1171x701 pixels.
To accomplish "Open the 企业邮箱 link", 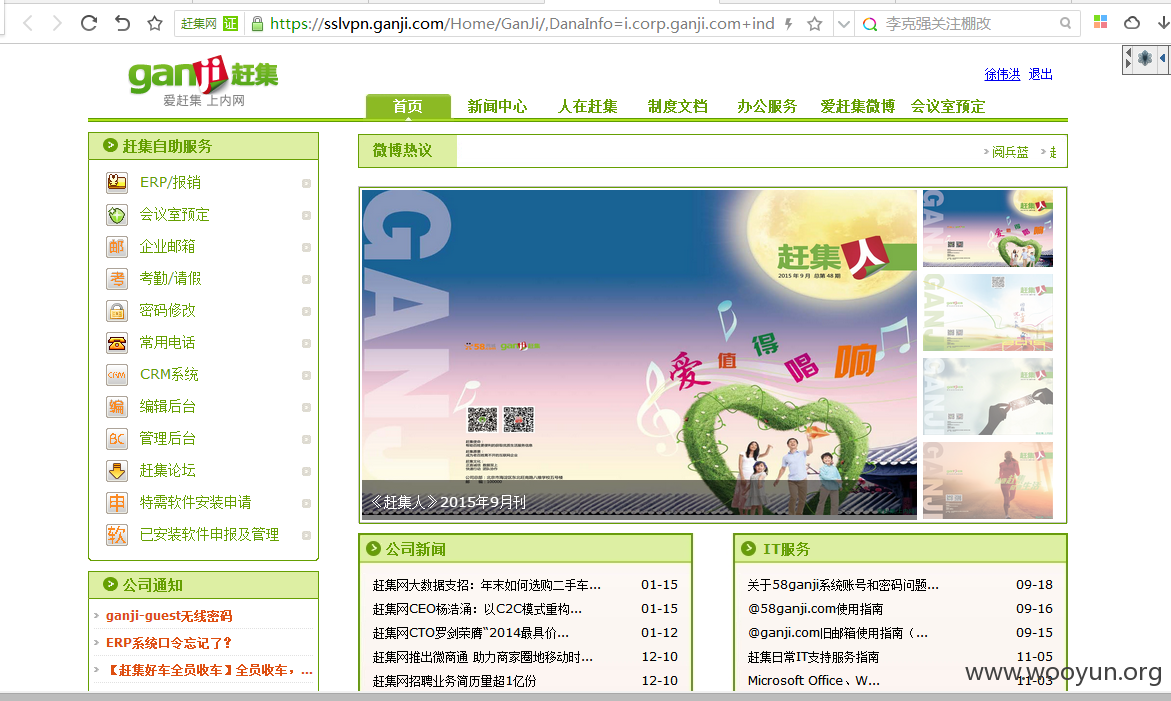I will click(x=167, y=246).
